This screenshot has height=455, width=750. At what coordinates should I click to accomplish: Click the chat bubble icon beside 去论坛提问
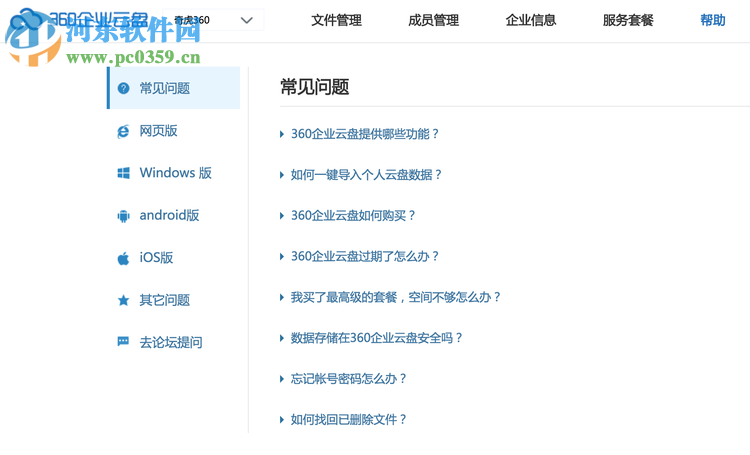(123, 342)
